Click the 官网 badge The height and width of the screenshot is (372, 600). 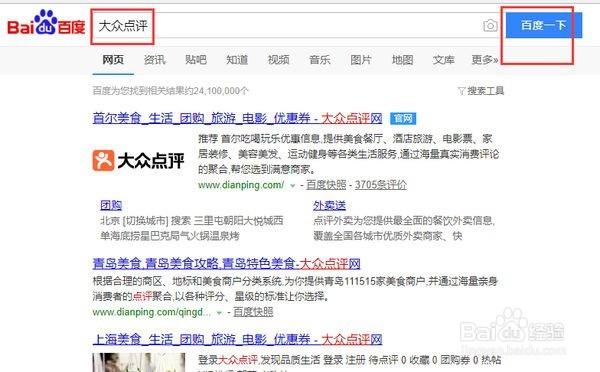pos(403,118)
